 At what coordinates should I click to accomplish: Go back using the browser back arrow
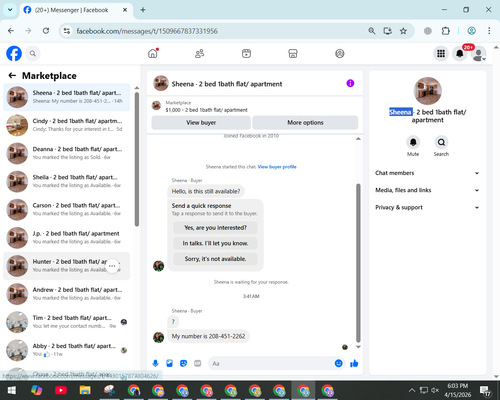tap(11, 31)
